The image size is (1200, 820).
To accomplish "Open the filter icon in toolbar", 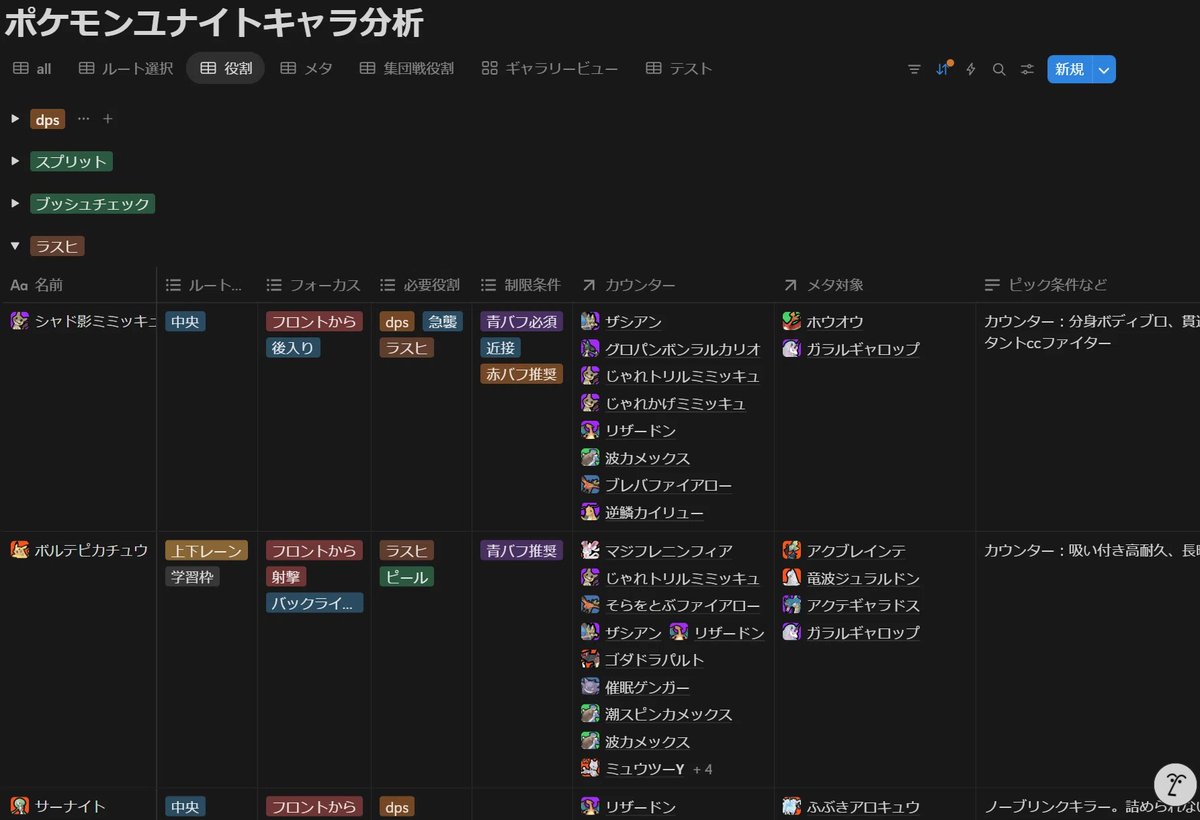I will [914, 69].
